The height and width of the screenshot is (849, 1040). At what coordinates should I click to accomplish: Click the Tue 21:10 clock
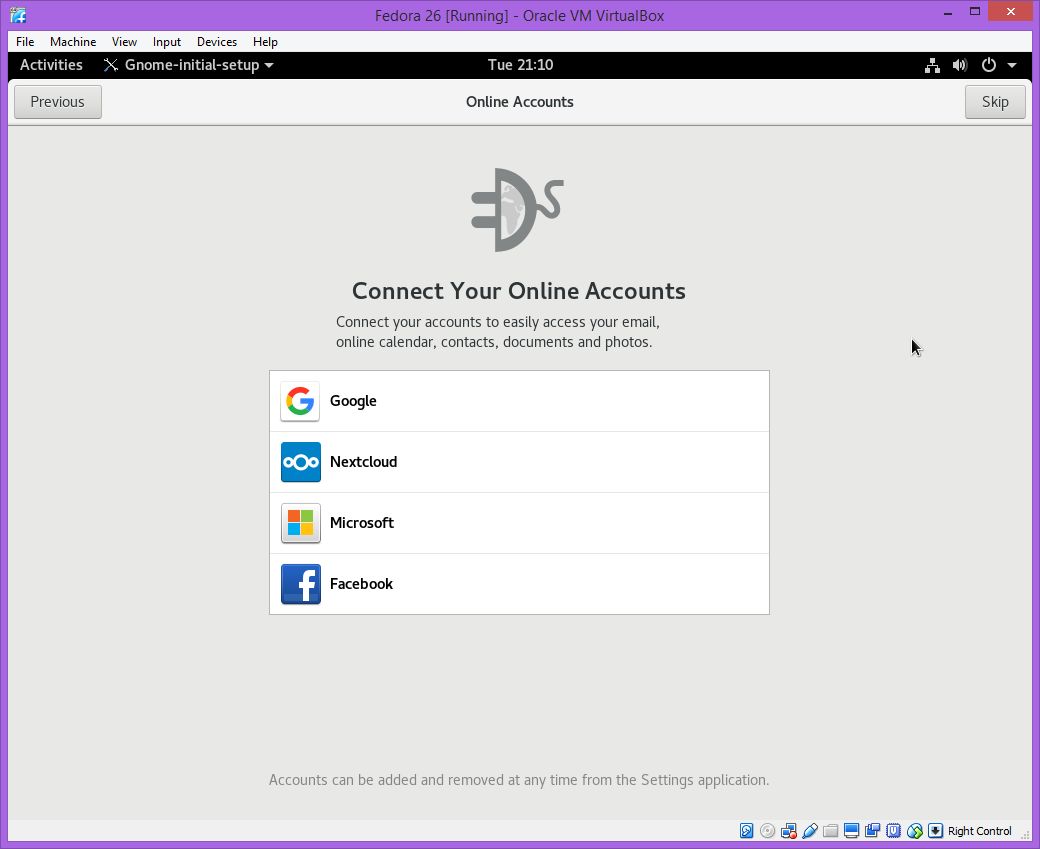point(520,65)
